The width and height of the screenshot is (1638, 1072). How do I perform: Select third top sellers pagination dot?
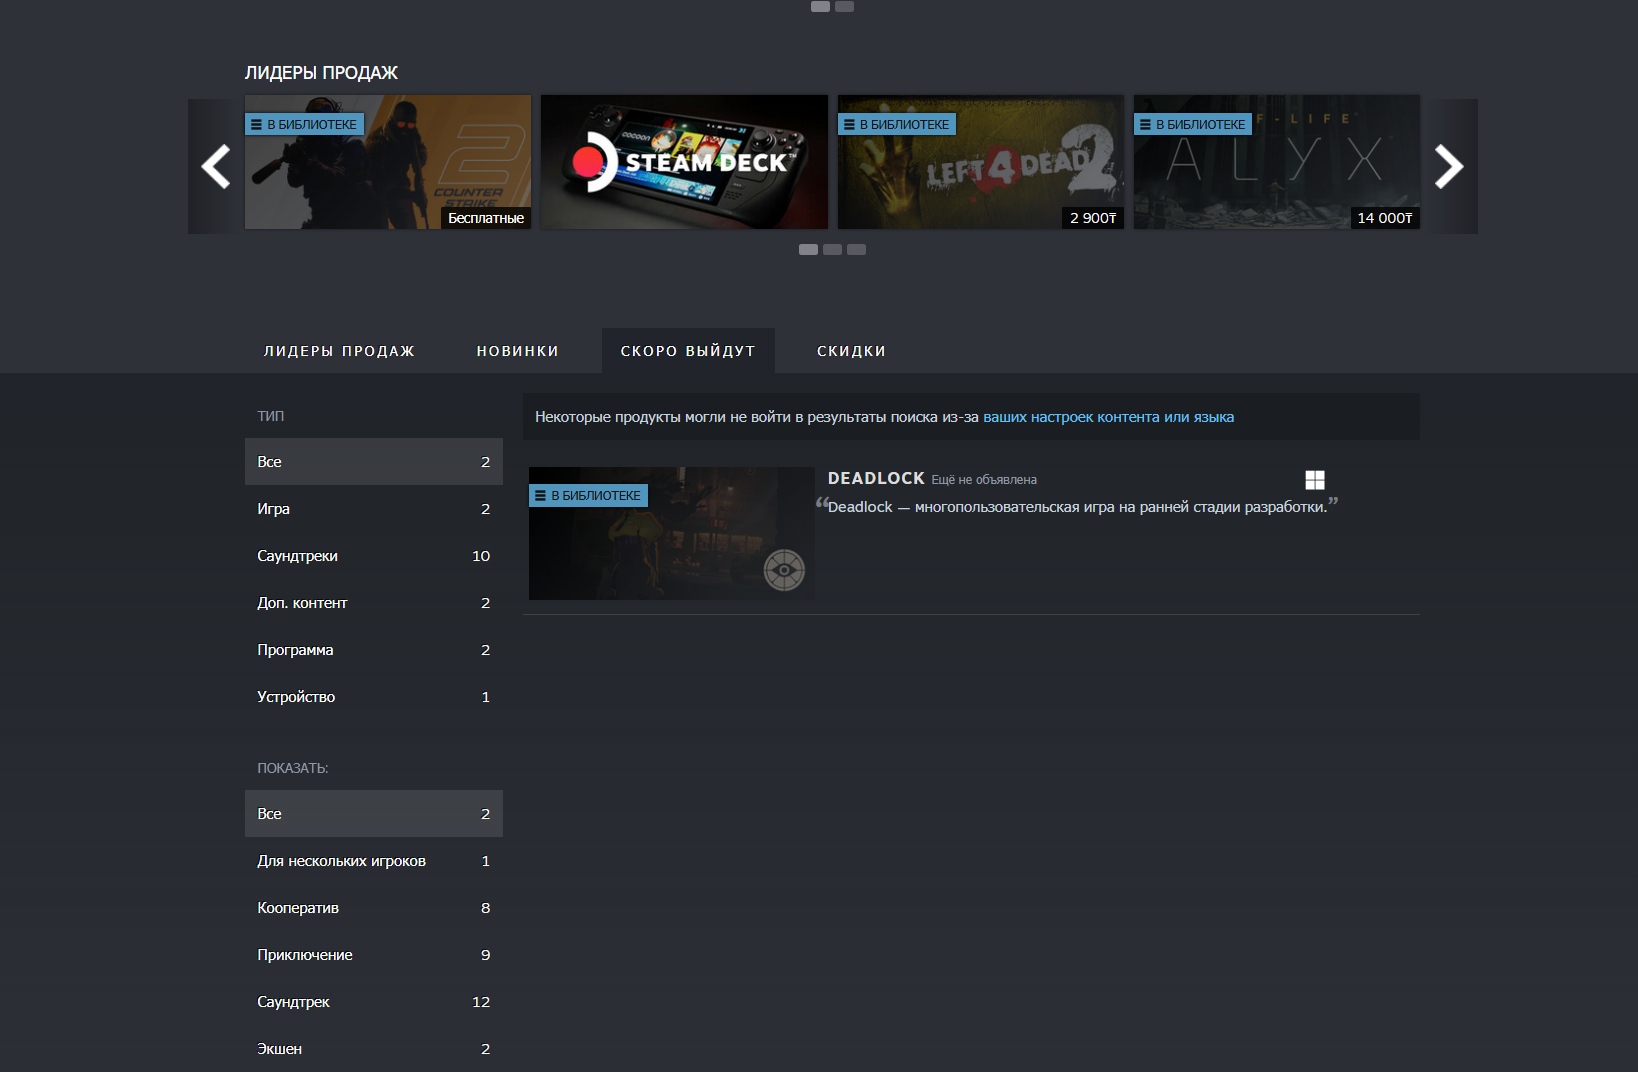856,250
